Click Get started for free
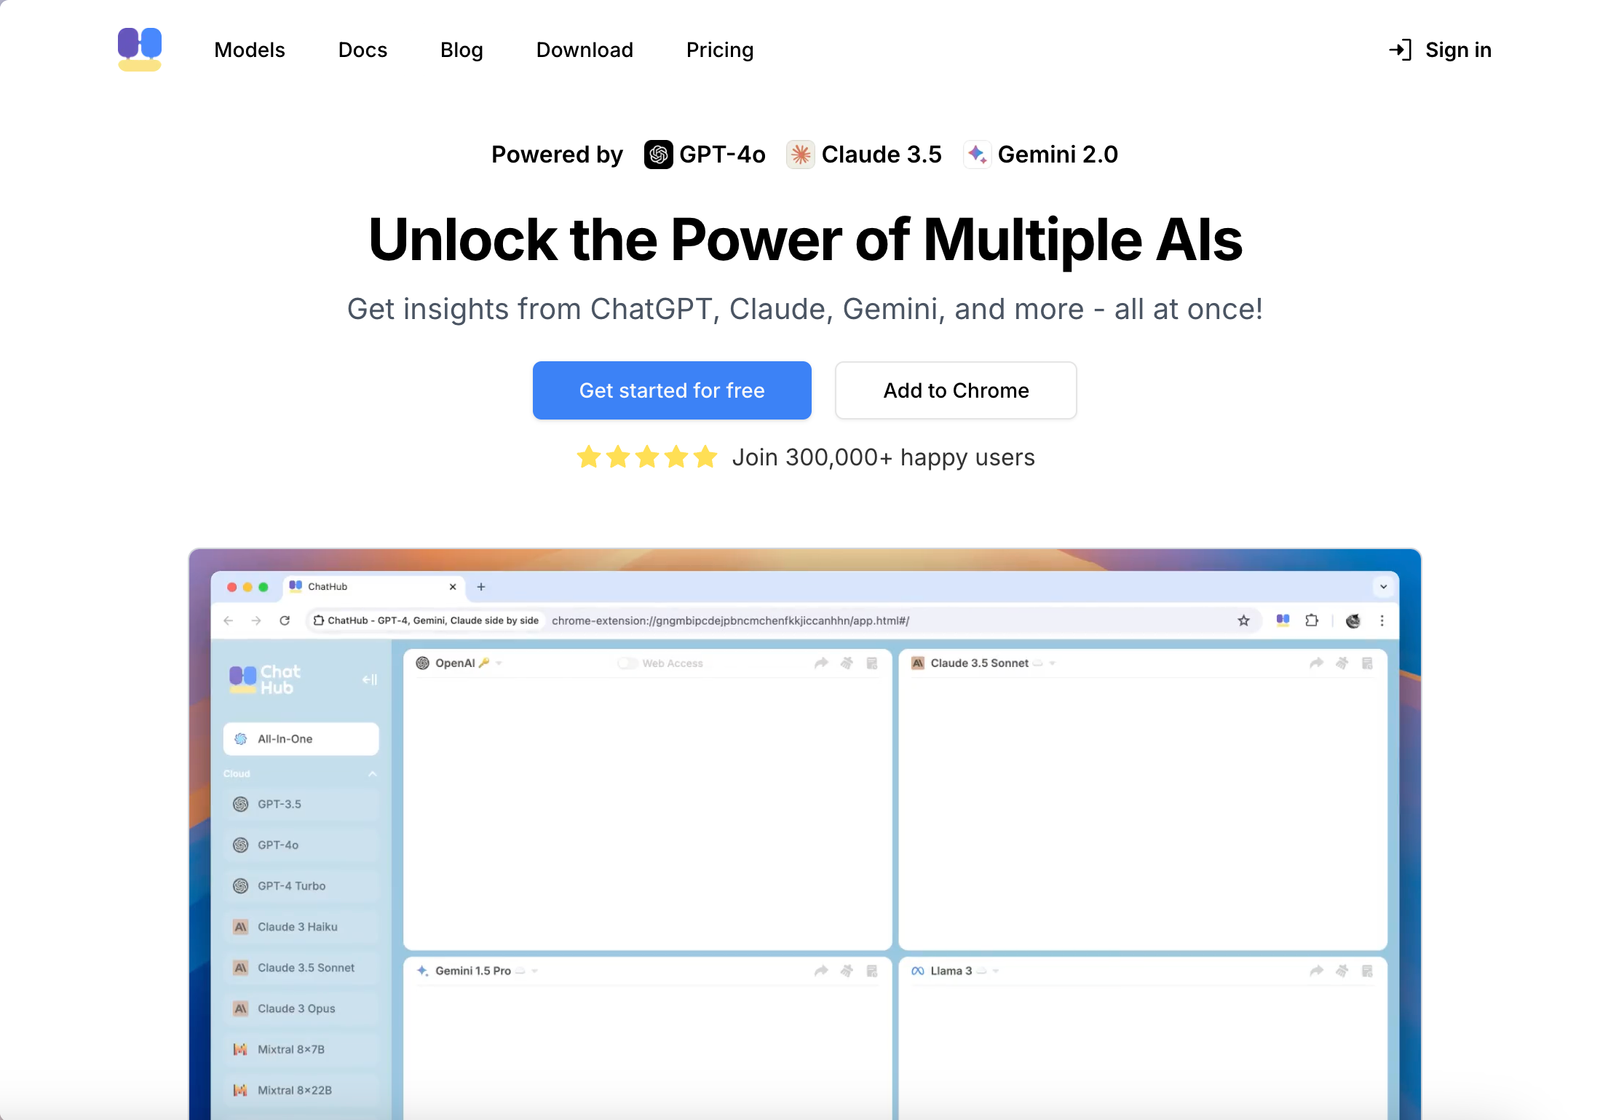 [671, 390]
